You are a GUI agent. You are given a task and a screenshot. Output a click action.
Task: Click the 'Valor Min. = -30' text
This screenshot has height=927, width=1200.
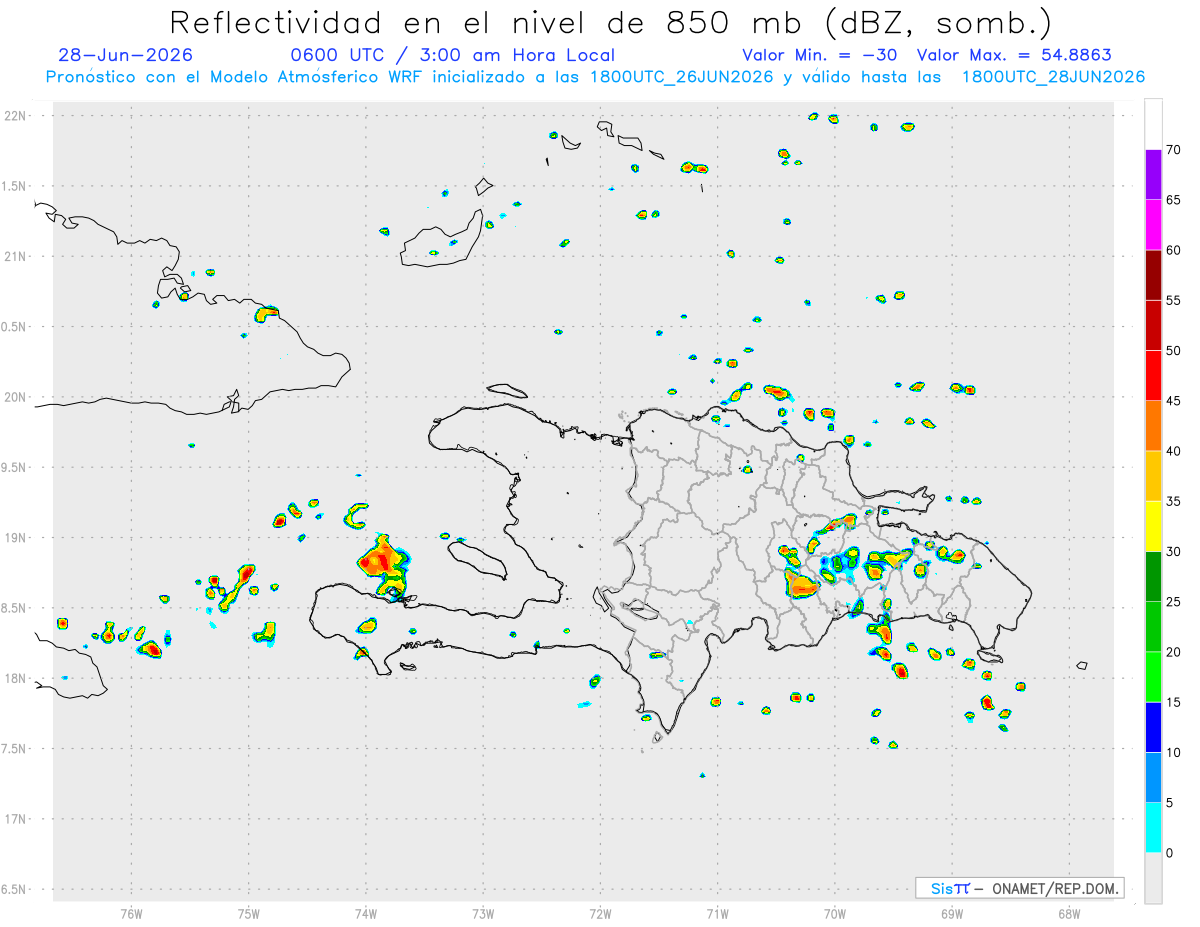pyautogui.click(x=819, y=55)
